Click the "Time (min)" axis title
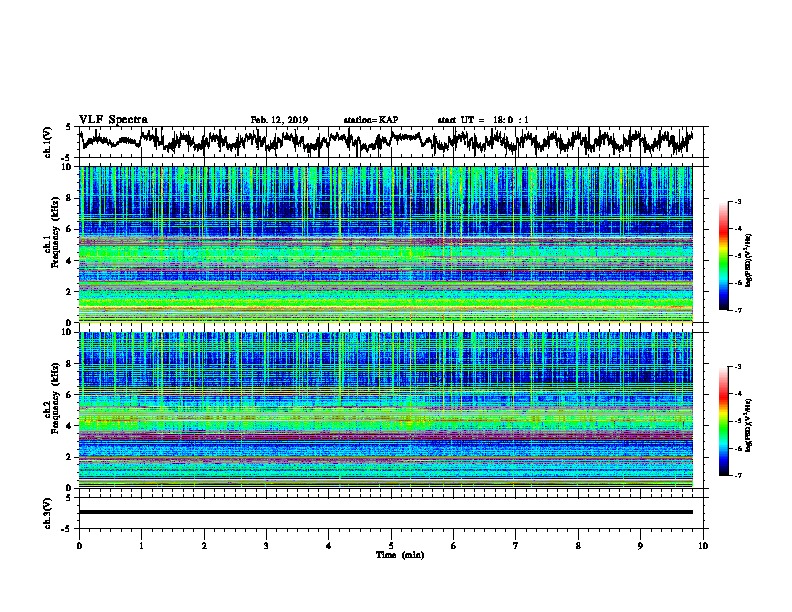The width and height of the screenshot is (792, 612). [400, 555]
